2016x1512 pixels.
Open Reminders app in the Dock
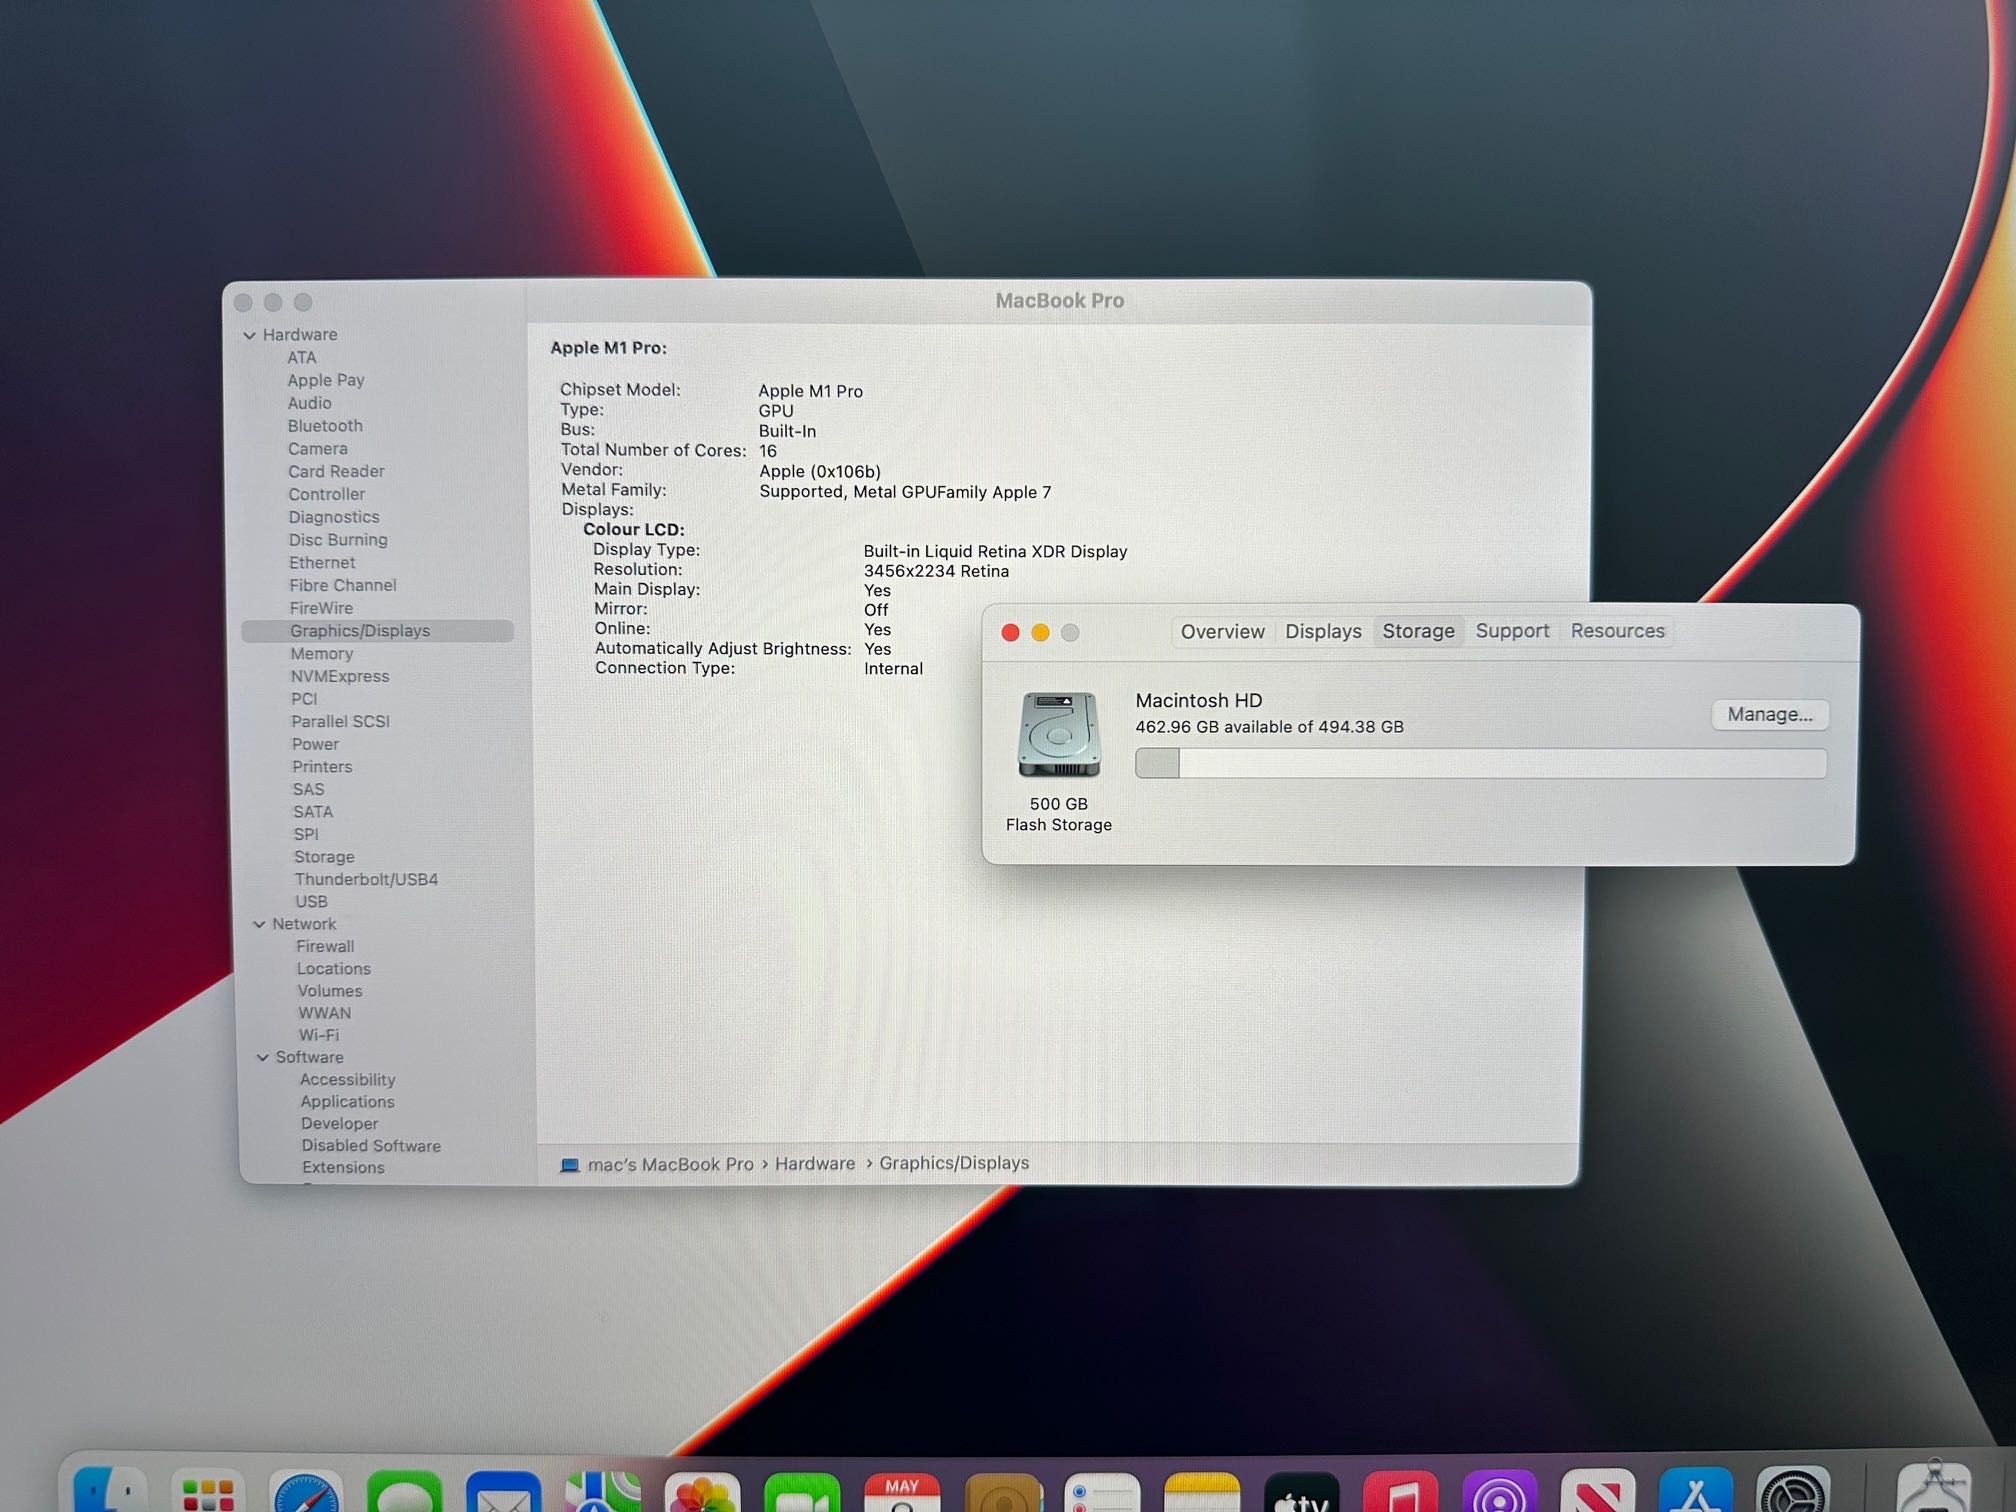pyautogui.click(x=1102, y=1492)
